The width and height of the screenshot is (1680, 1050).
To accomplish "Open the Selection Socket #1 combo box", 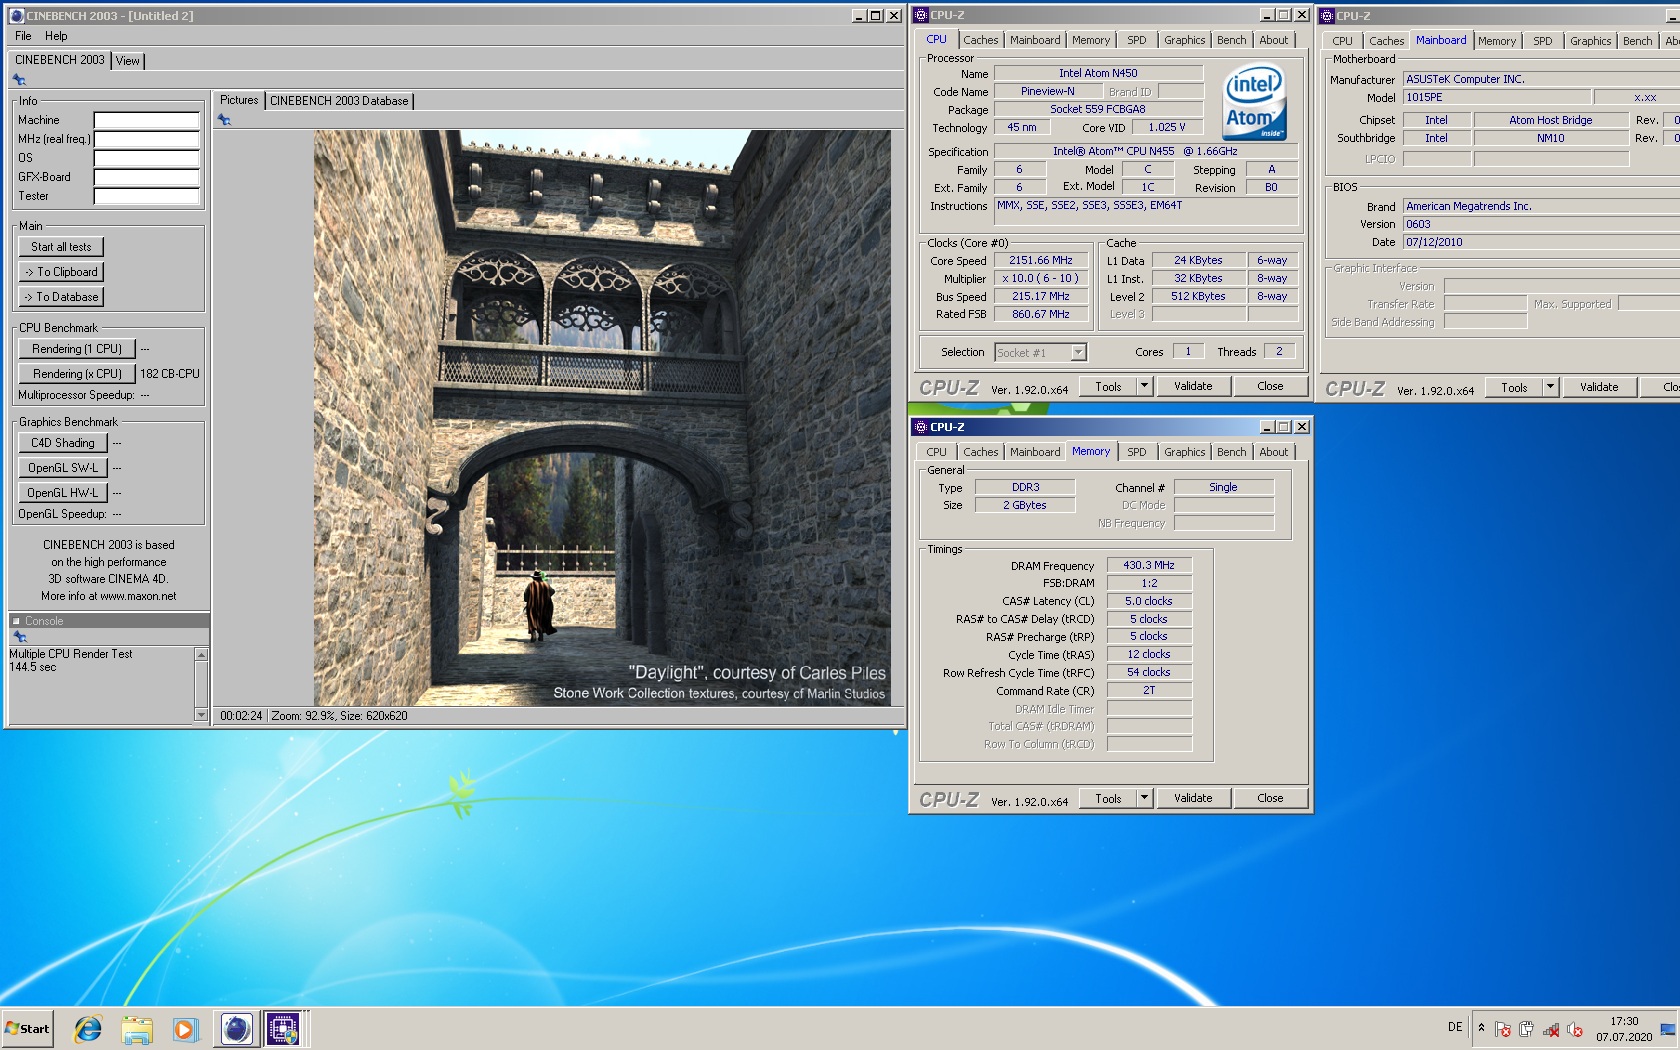I will coord(1041,352).
